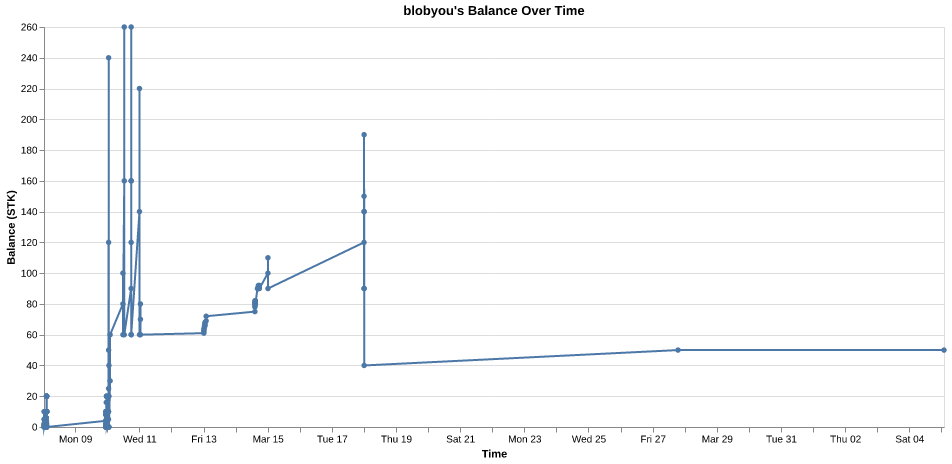The image size is (952, 464).
Task: Click the "Mar 15" date label
Action: [268, 439]
